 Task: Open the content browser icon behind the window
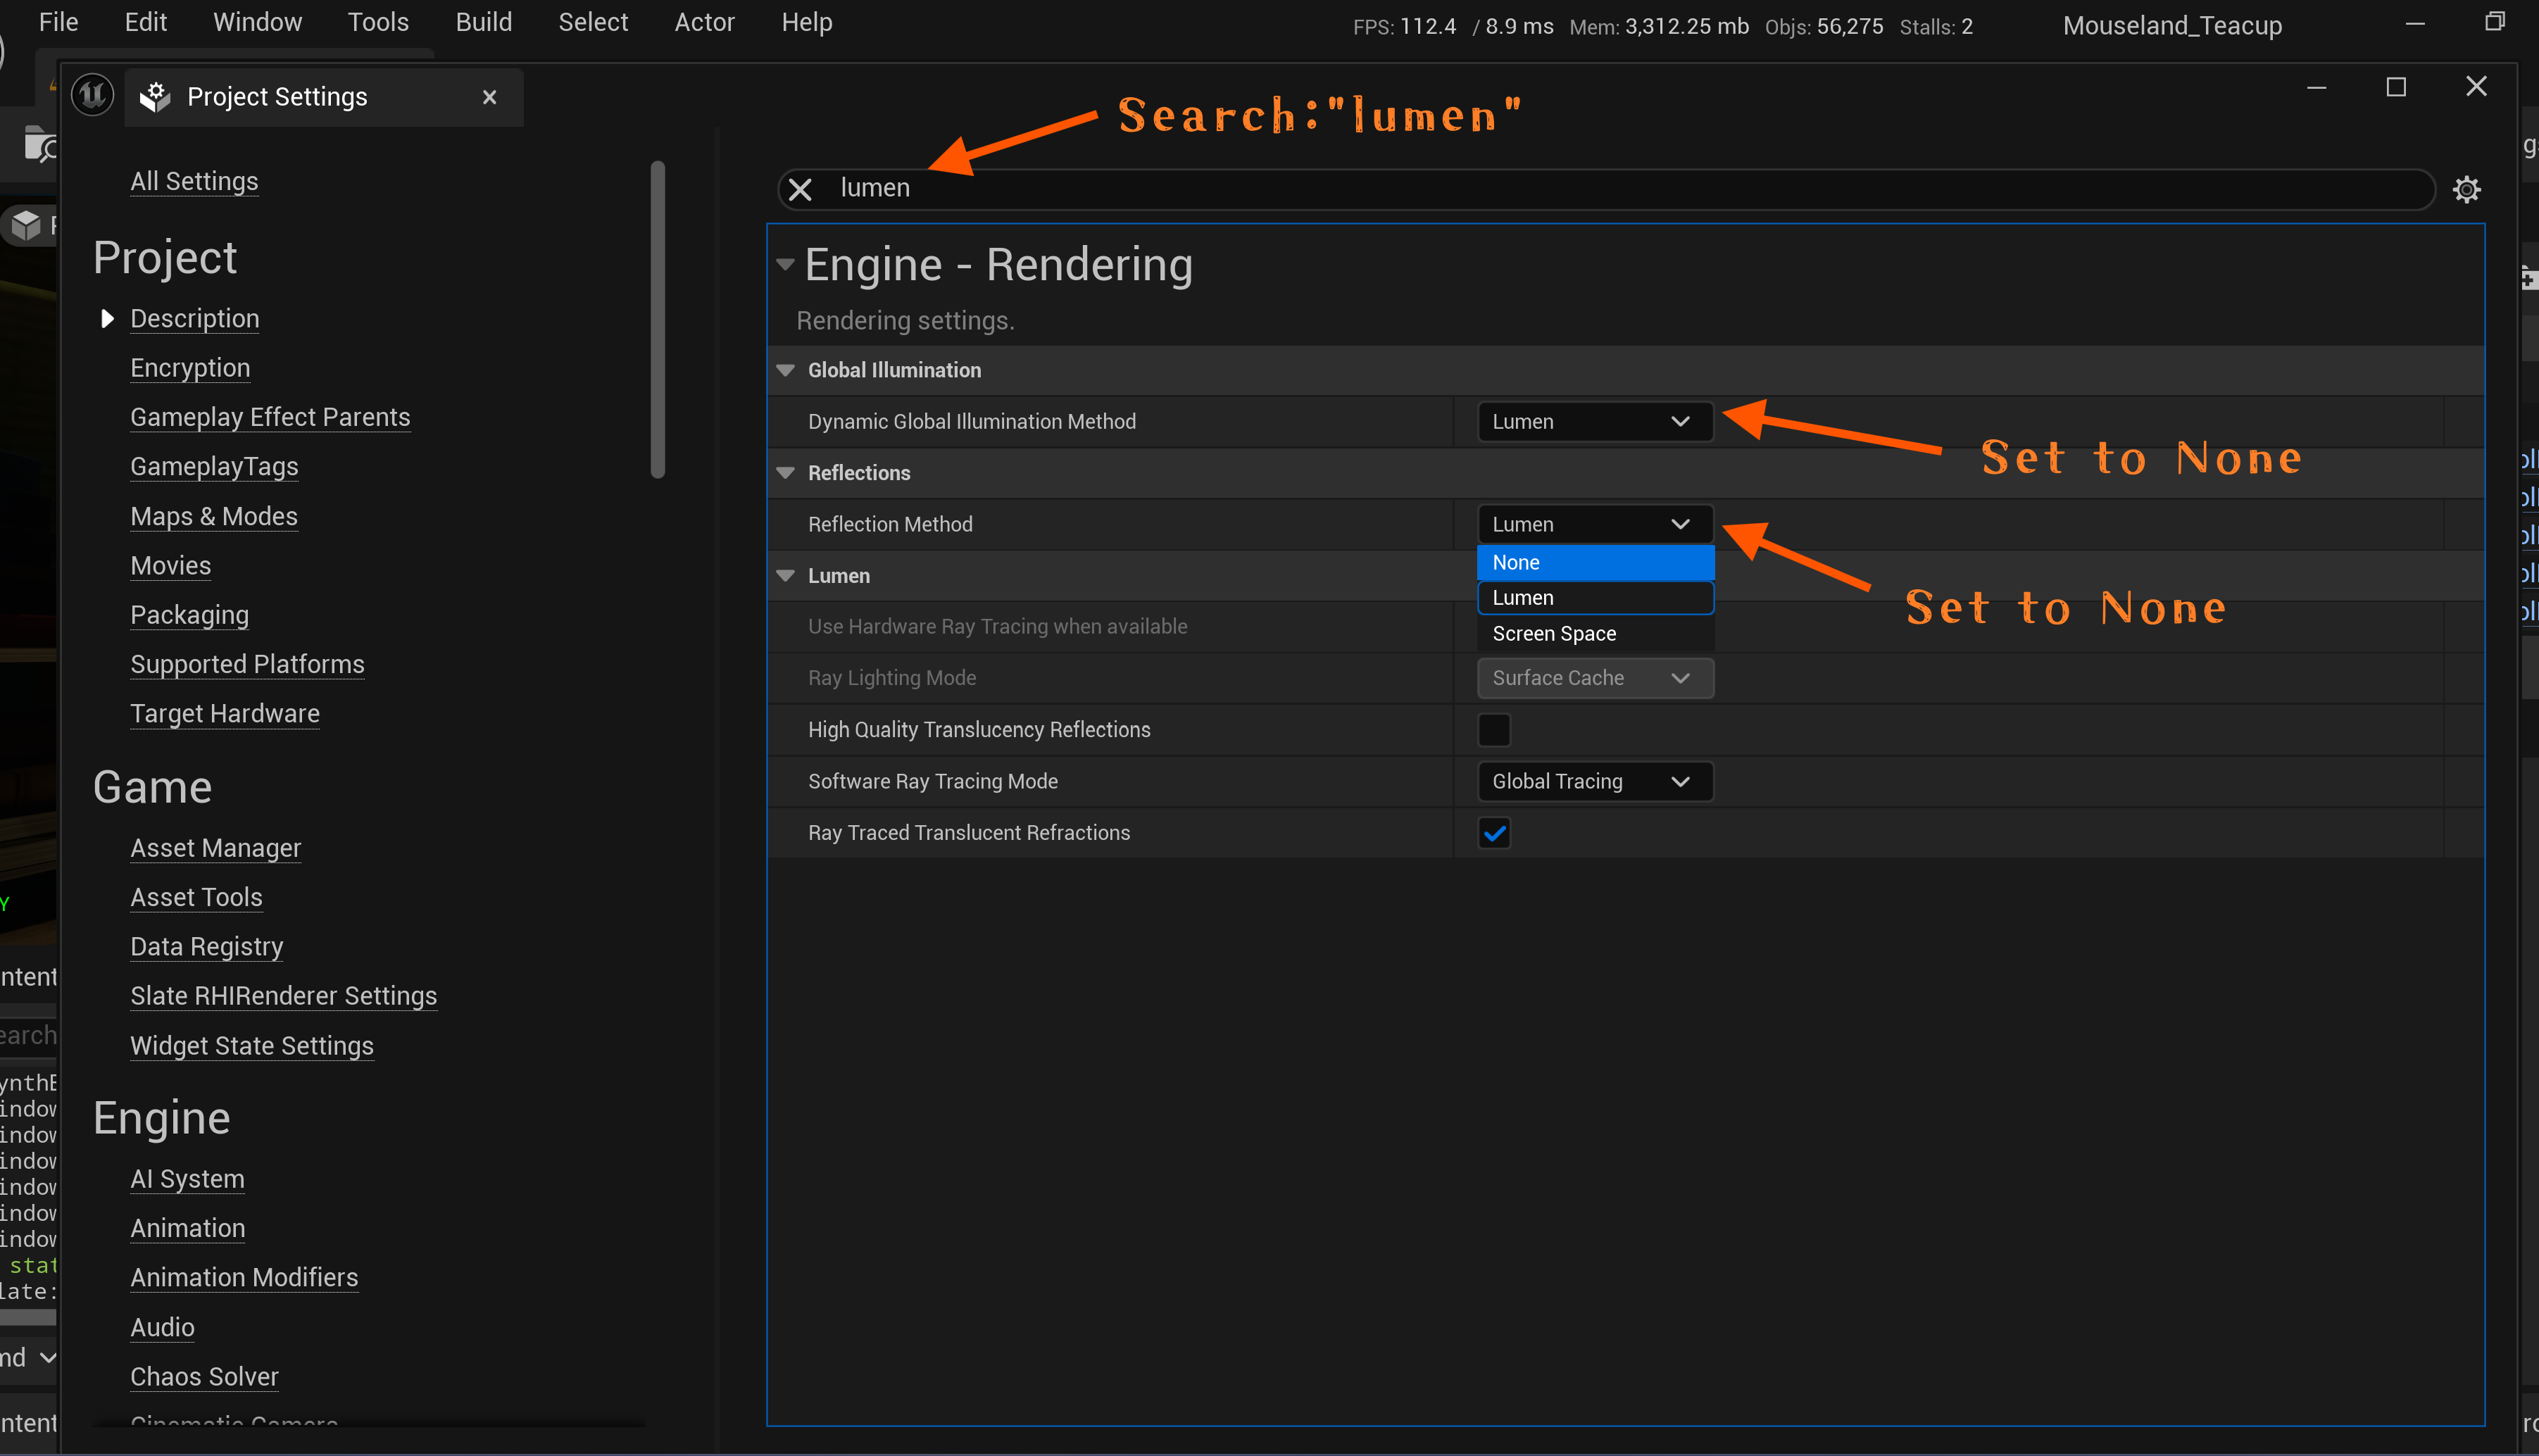tap(40, 146)
